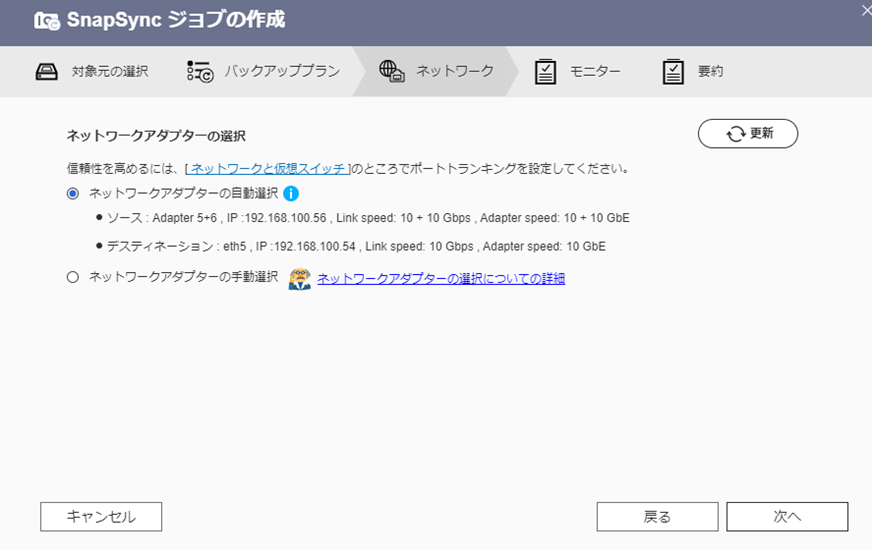Click 次へ to proceed
Image resolution: width=872 pixels, height=551 pixels.
787,516
